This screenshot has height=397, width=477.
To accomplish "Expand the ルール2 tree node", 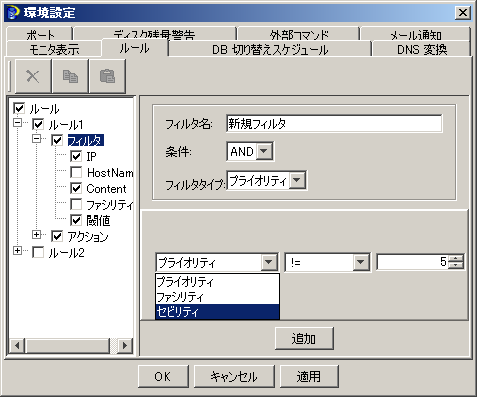I will point(17,250).
